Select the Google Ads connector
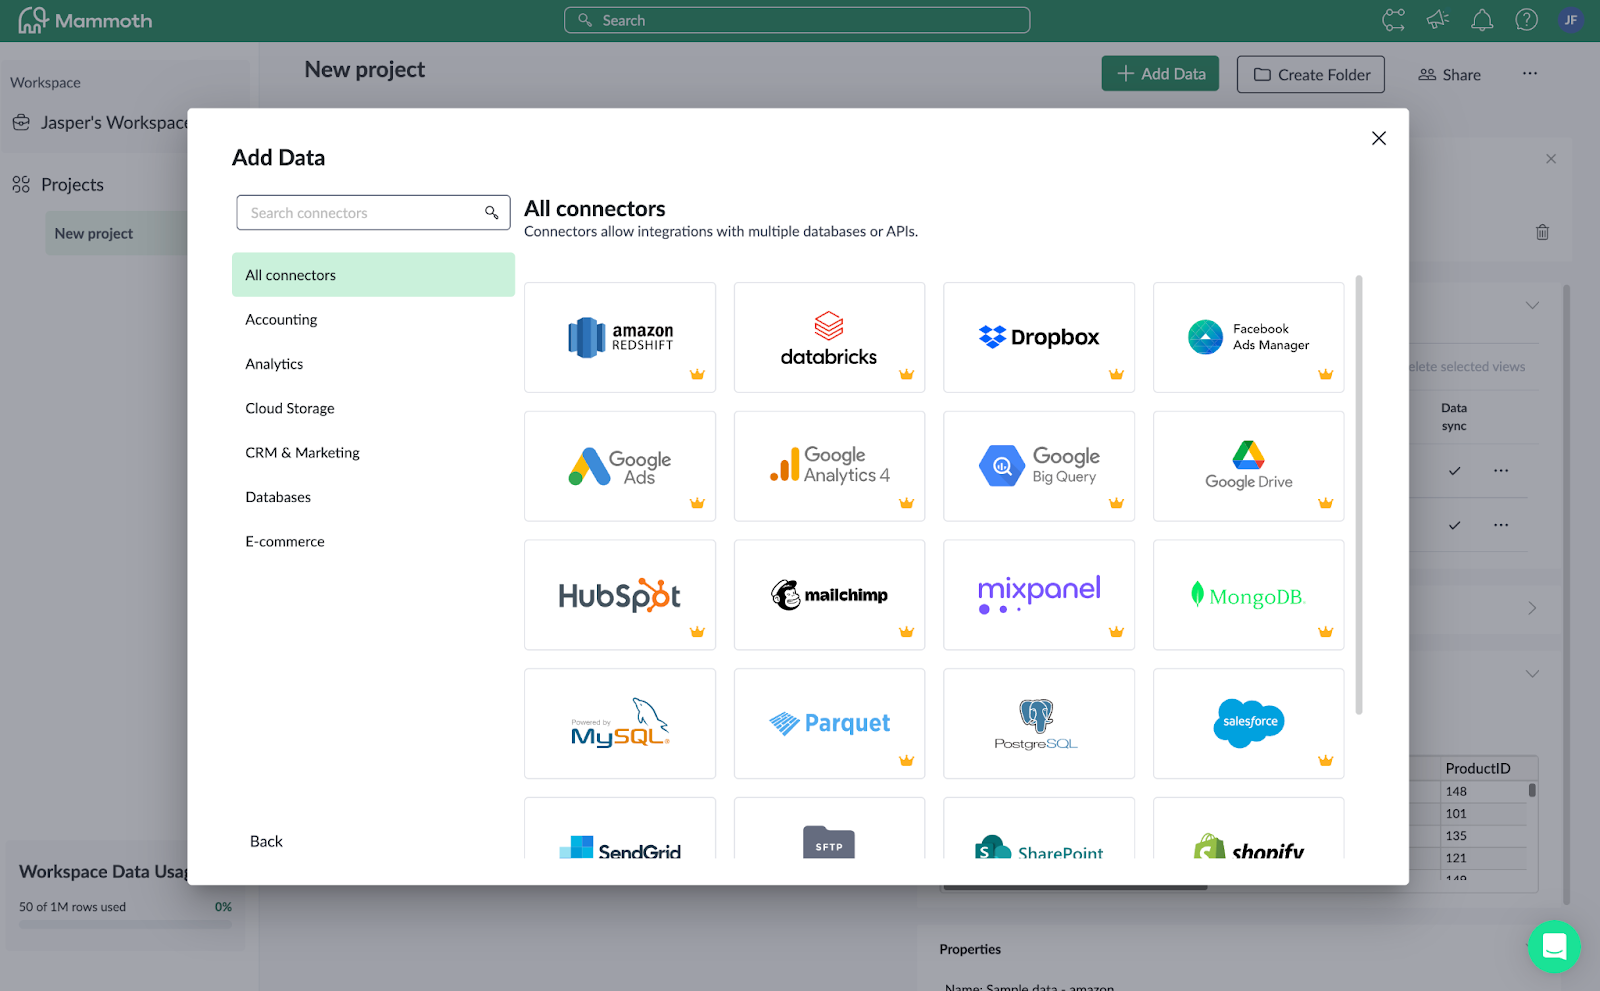This screenshot has height=991, width=1600. tap(620, 466)
